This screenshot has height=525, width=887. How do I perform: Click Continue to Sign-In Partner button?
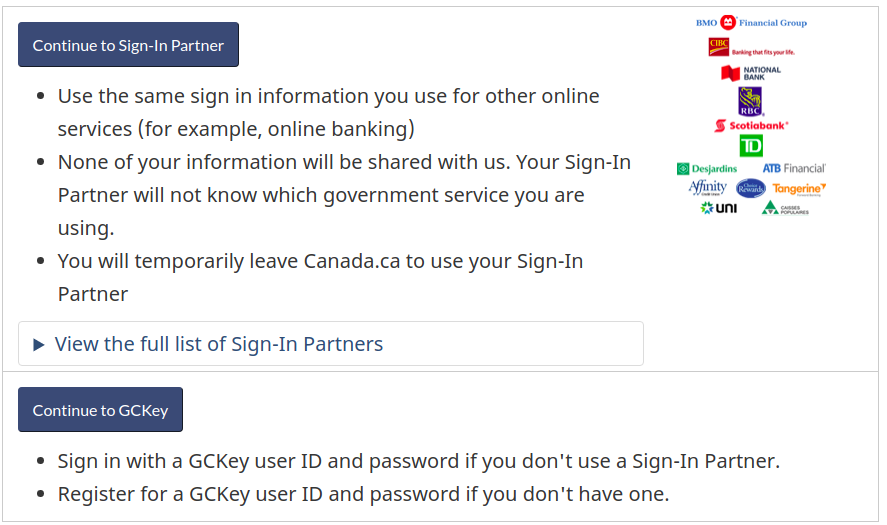(x=128, y=45)
